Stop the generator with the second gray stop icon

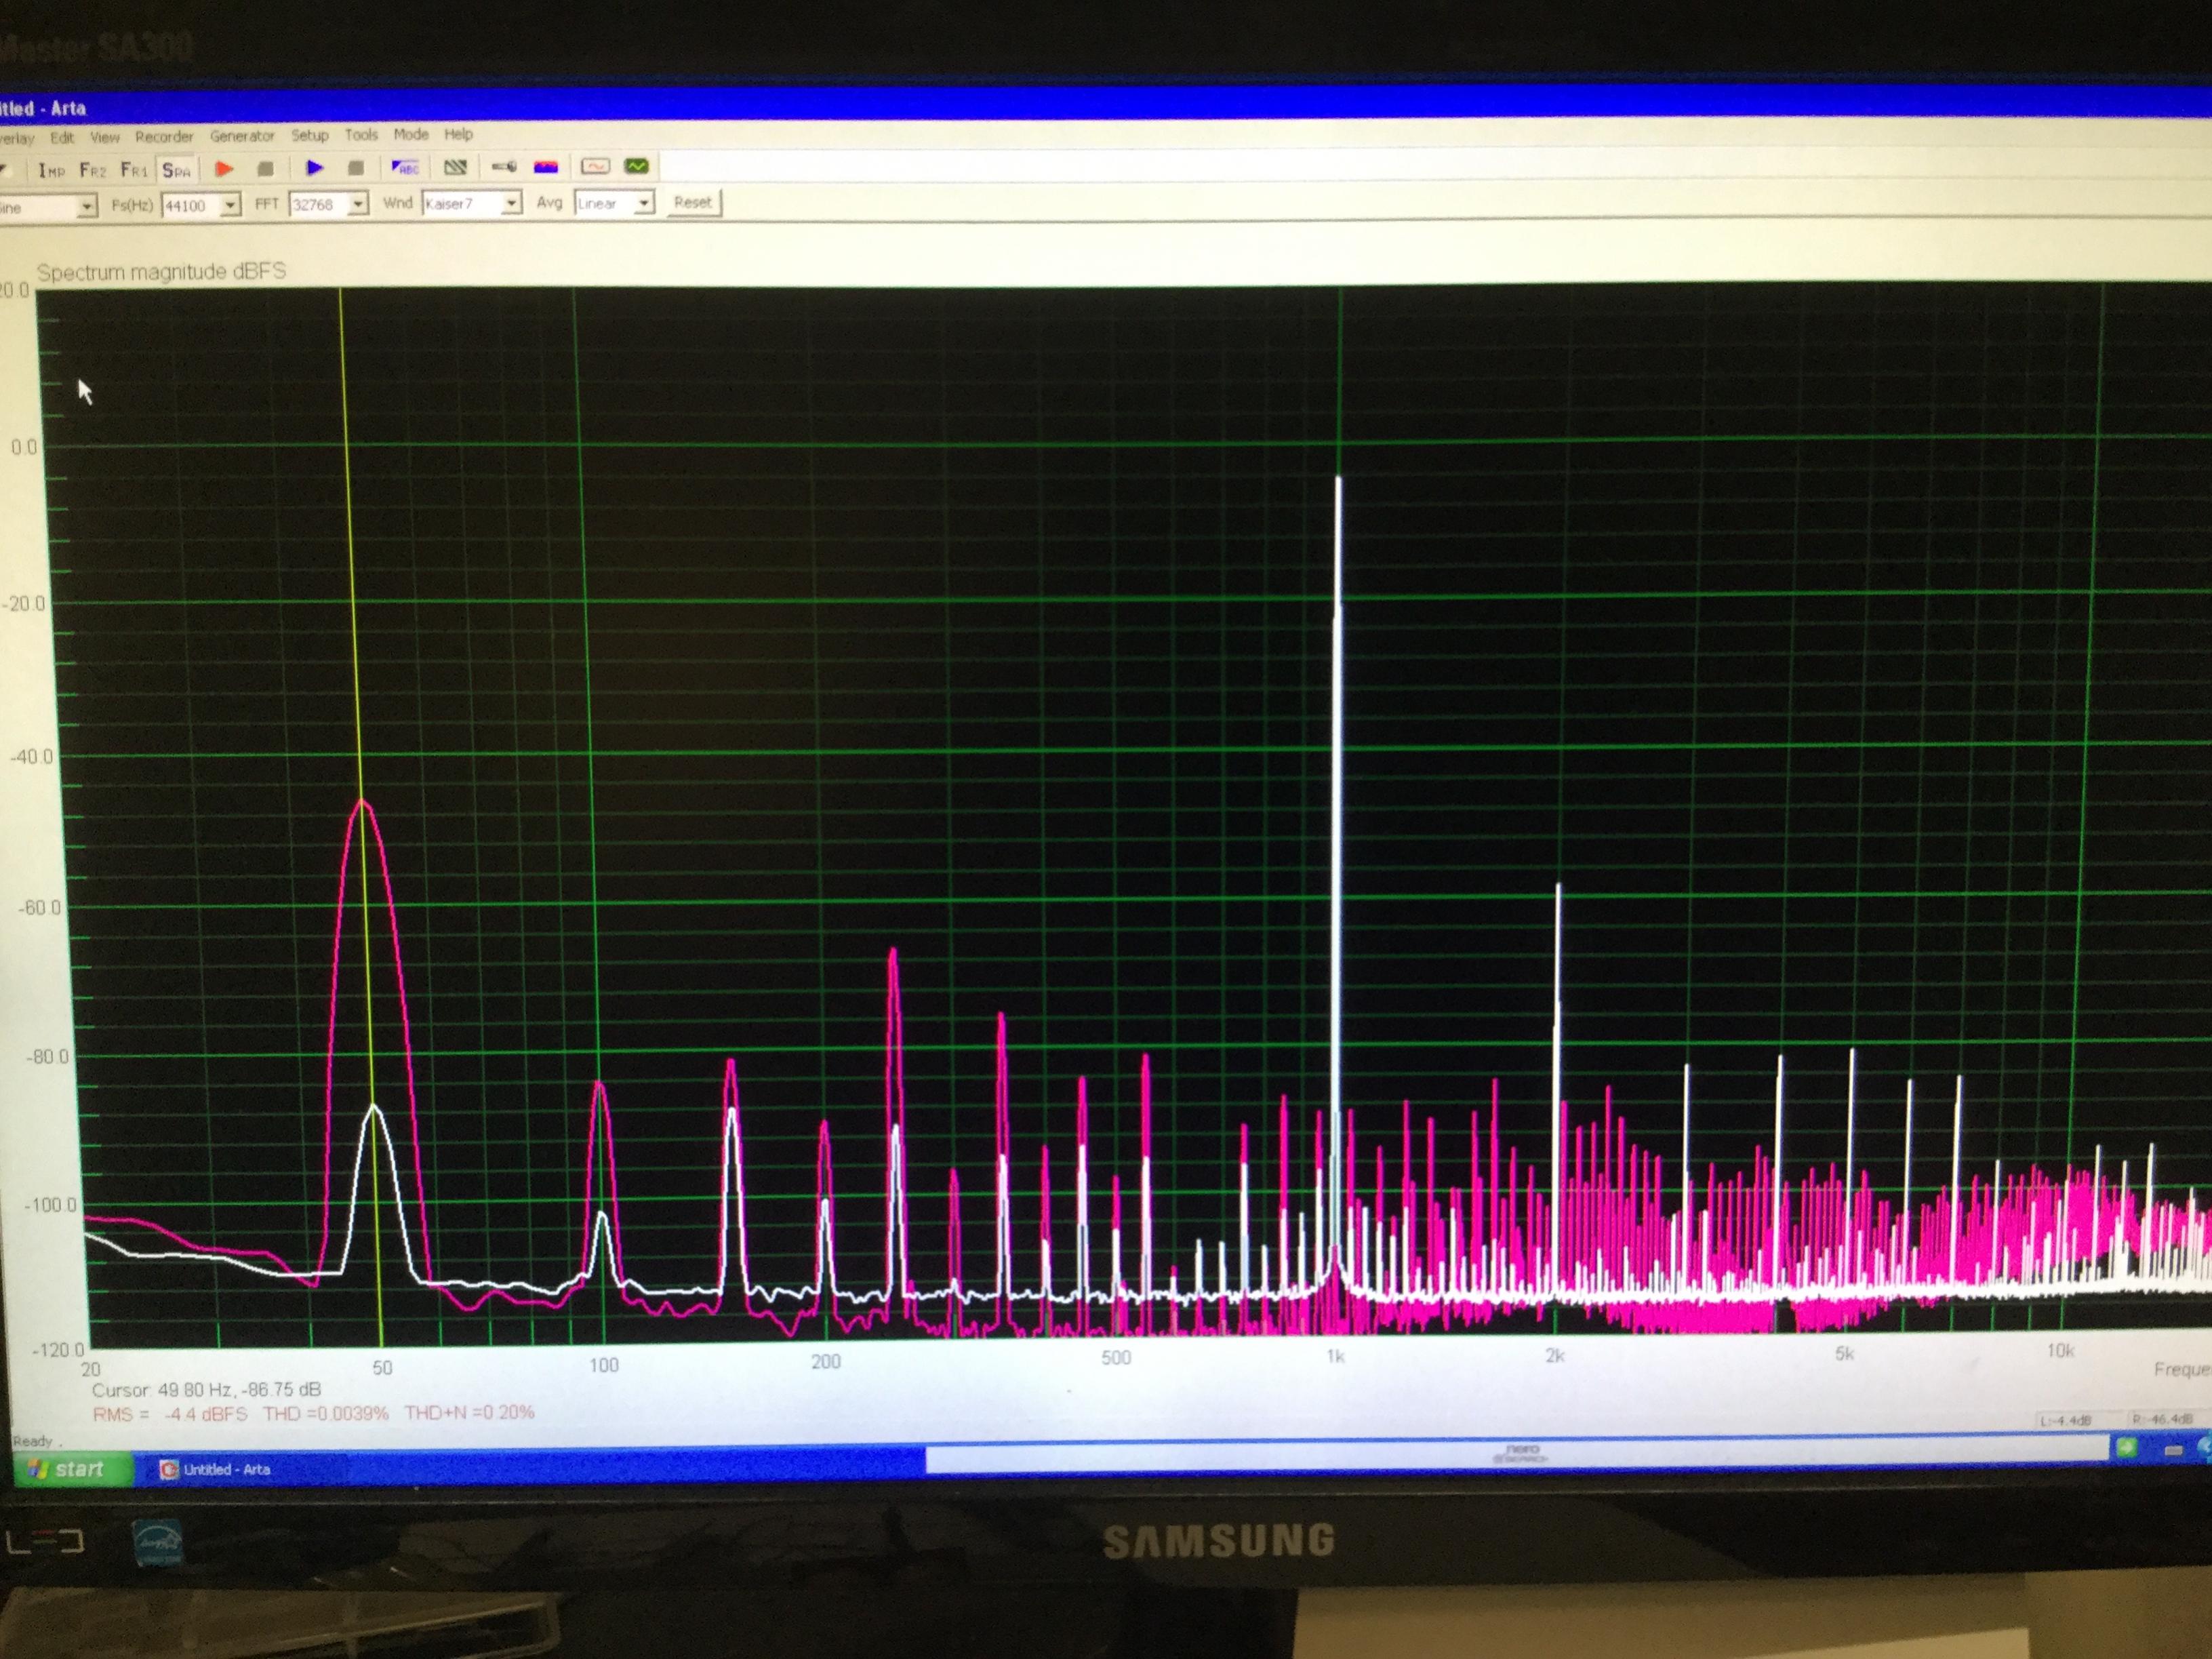tap(355, 168)
